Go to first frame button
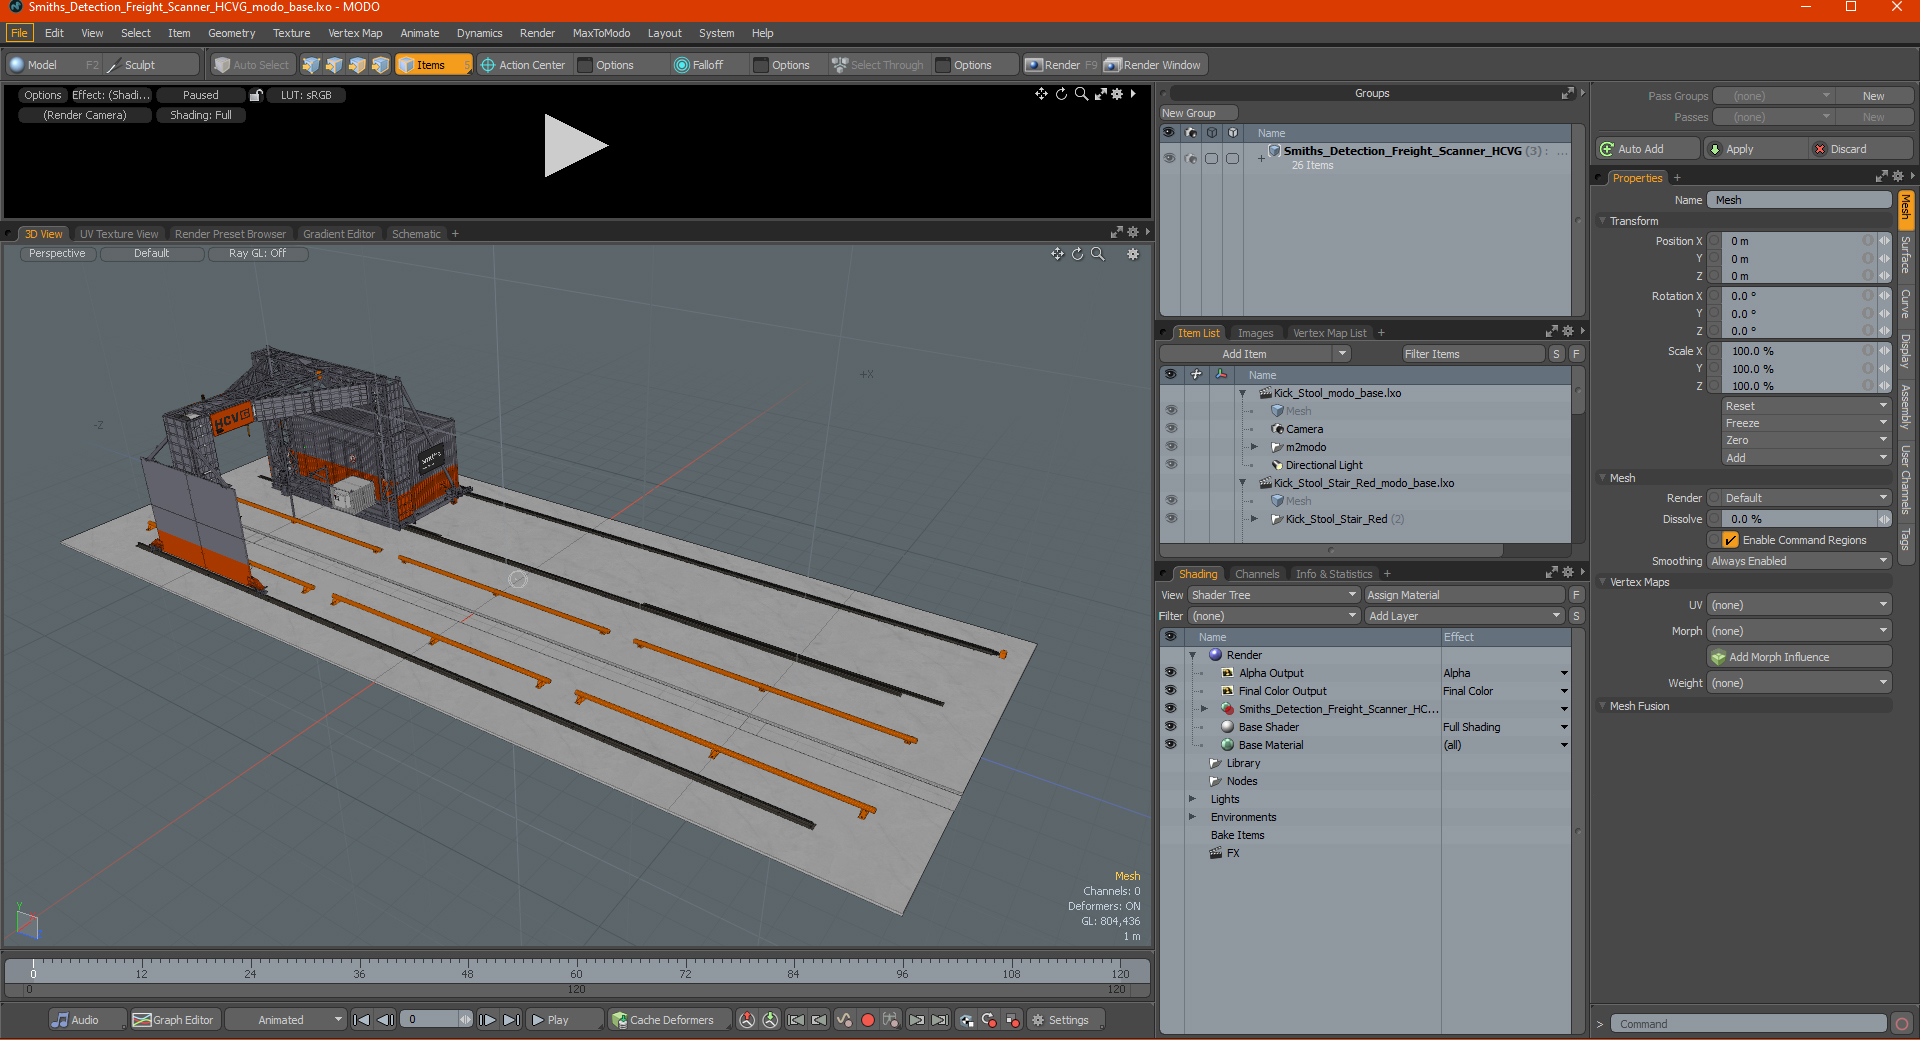1920x1040 pixels. coord(362,1020)
